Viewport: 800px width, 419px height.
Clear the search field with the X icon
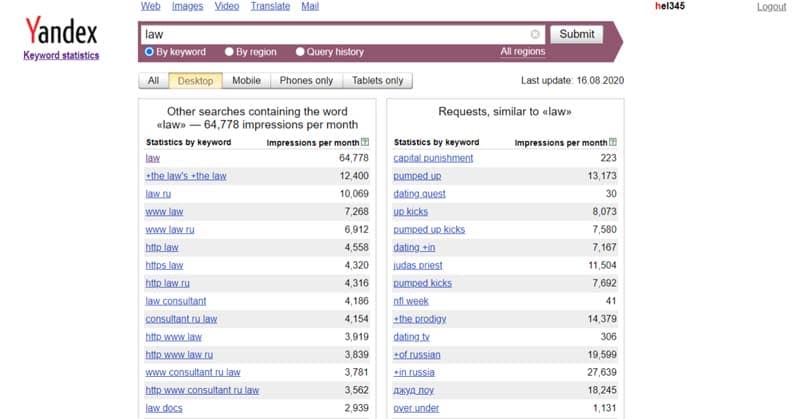pos(535,34)
